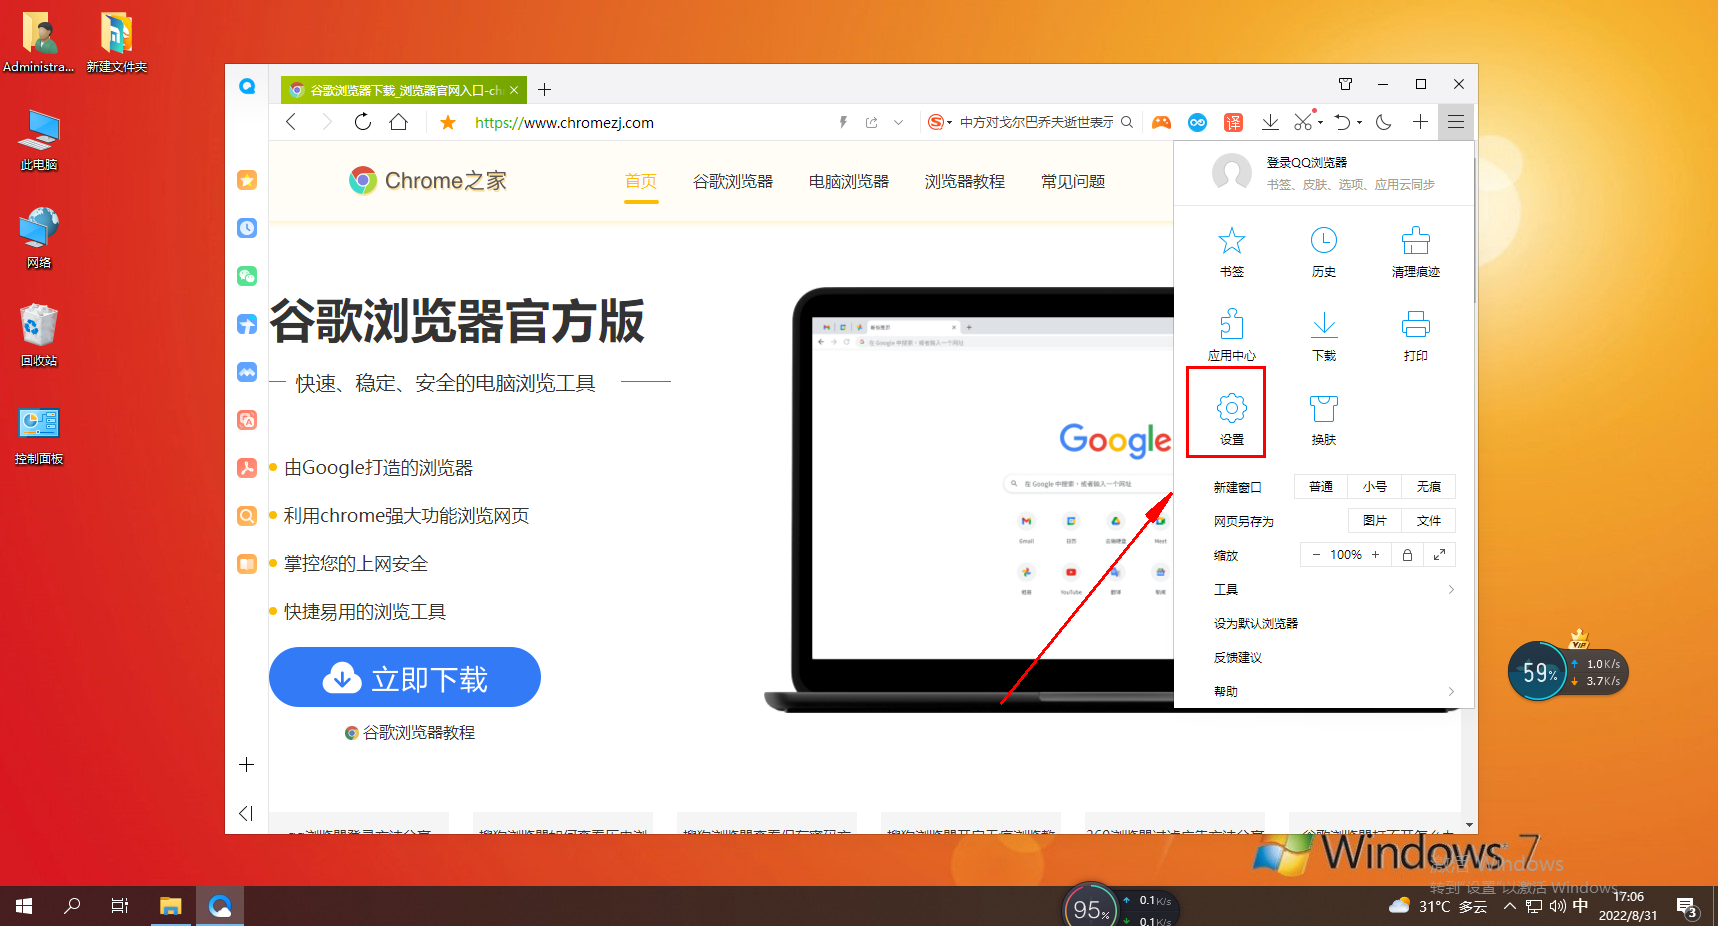The image size is (1718, 926).
Task: Lock the zoom level padlock
Action: 1407,555
